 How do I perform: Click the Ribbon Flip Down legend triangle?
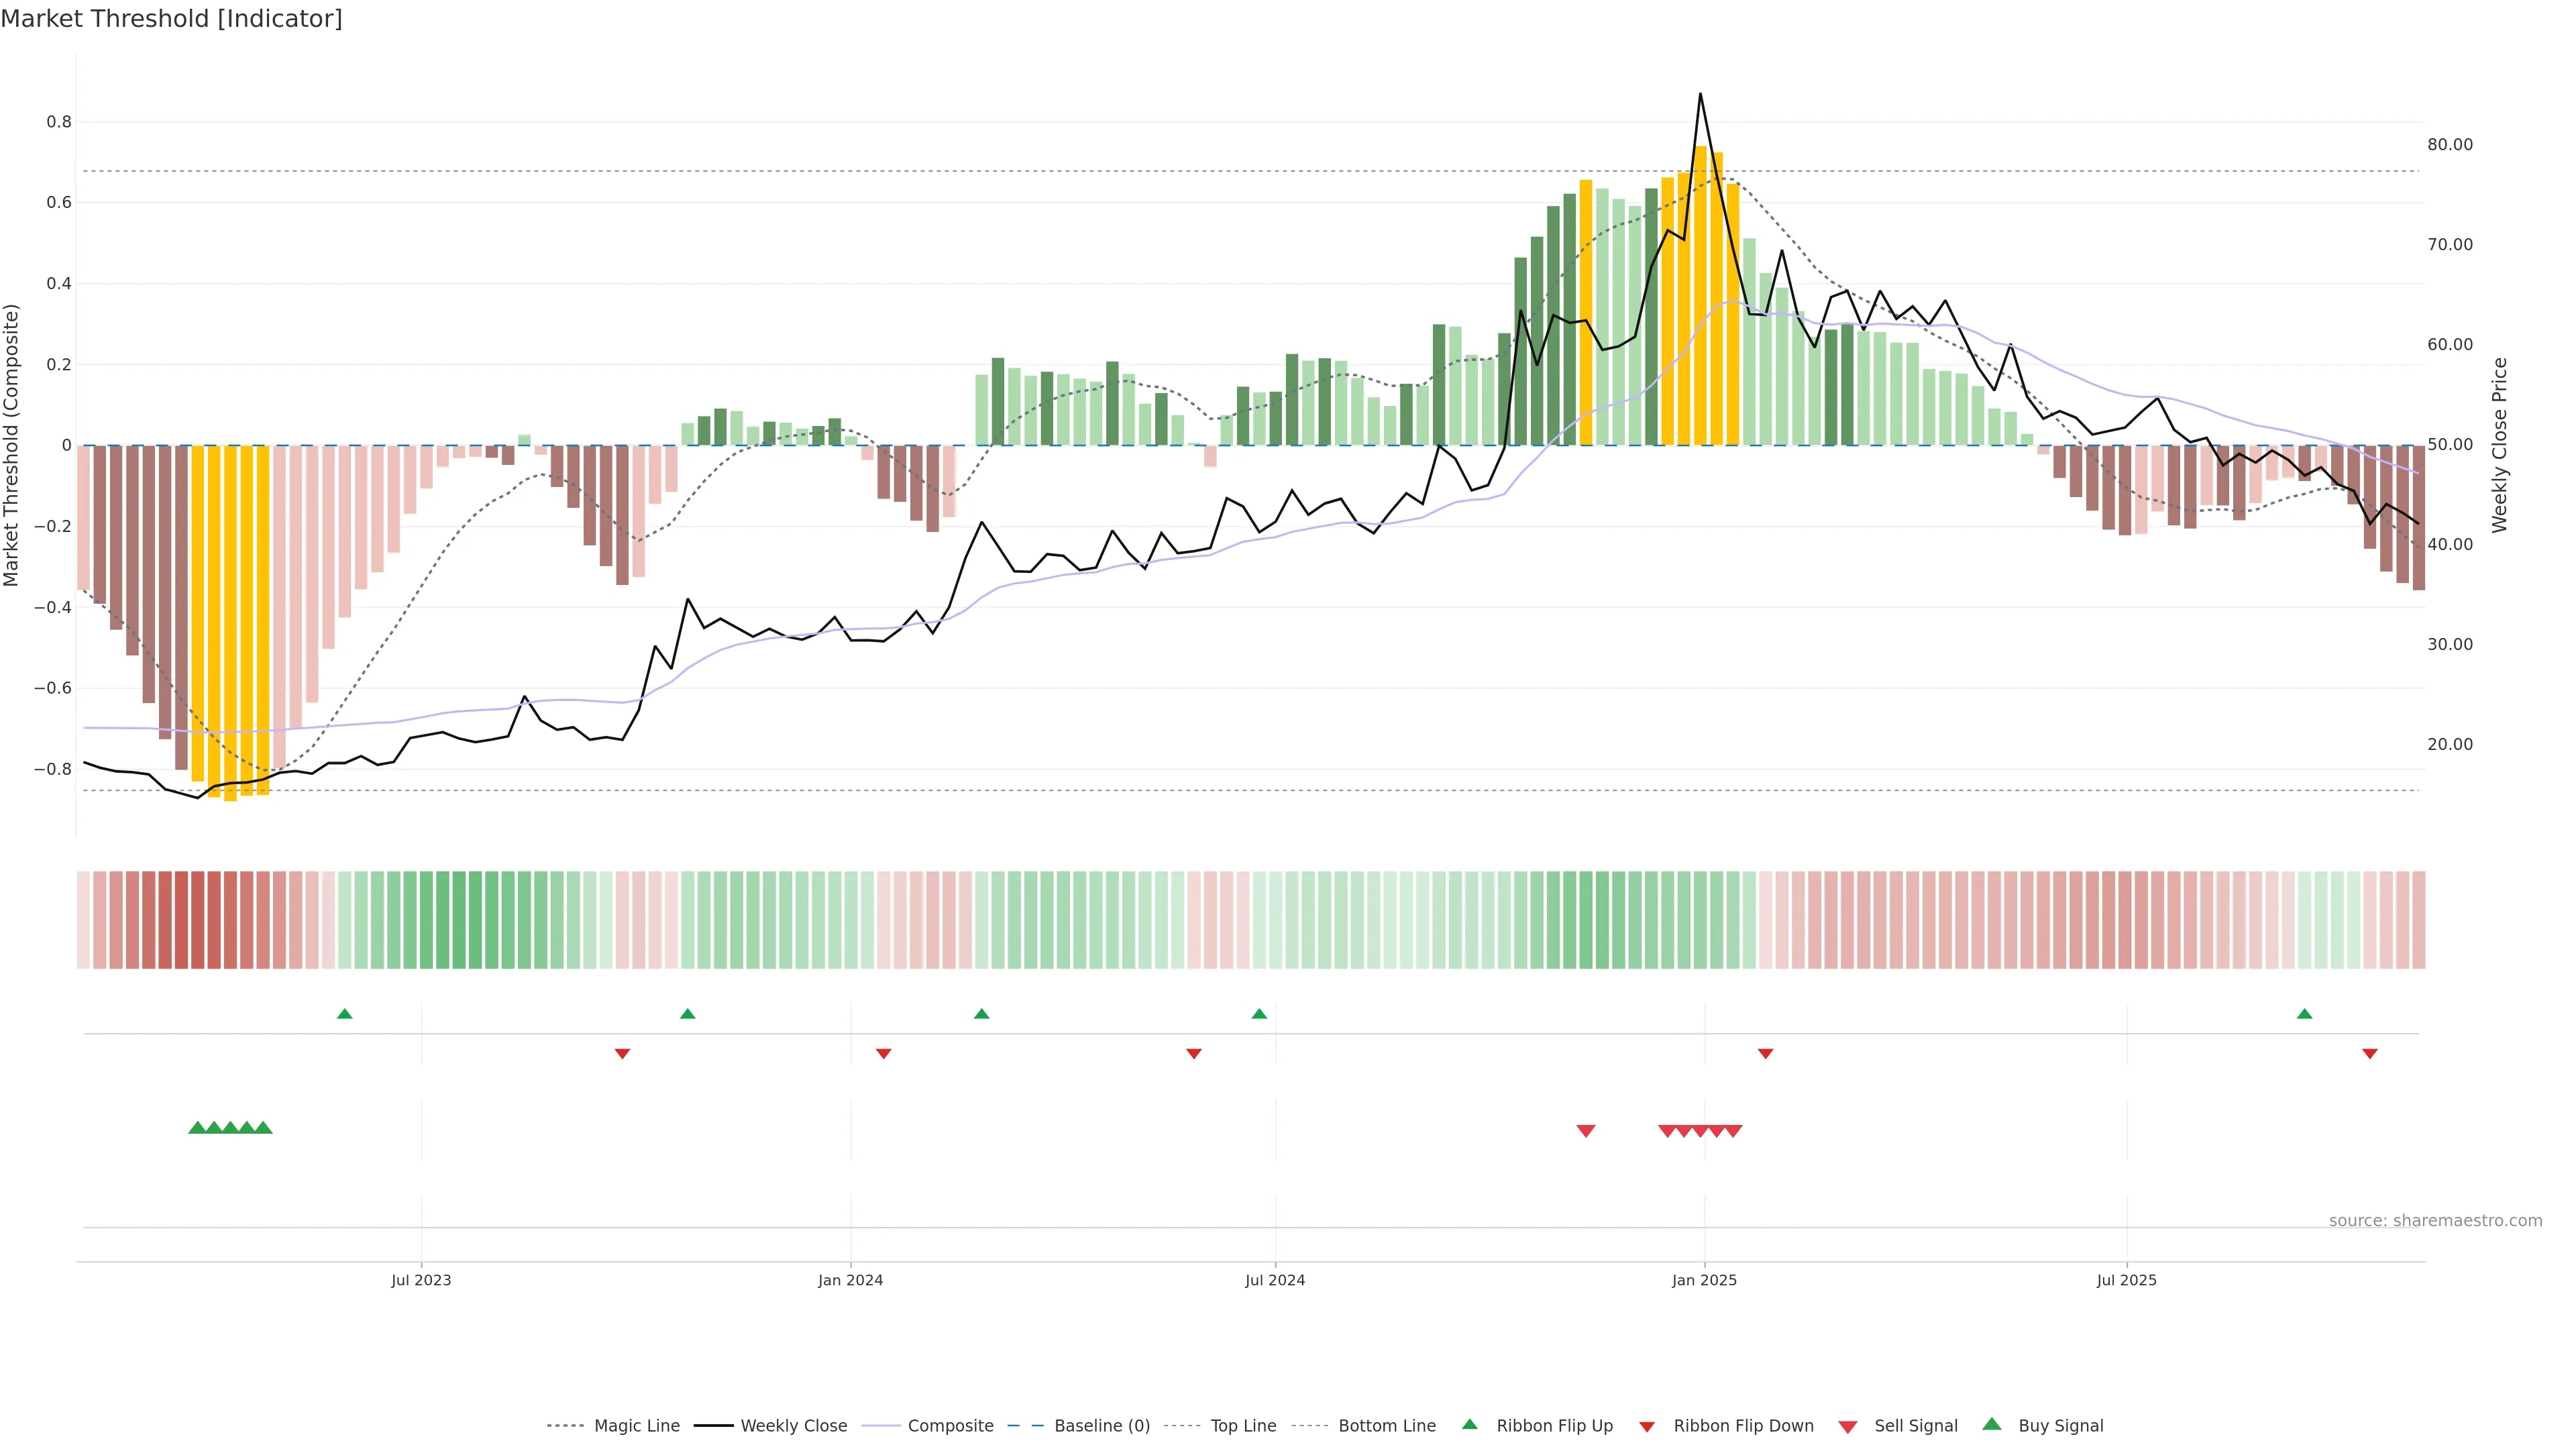tap(1647, 1427)
